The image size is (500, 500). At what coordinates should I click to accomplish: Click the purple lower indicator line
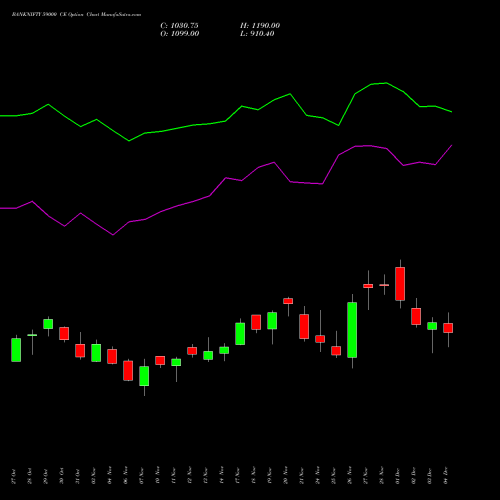[226, 178]
